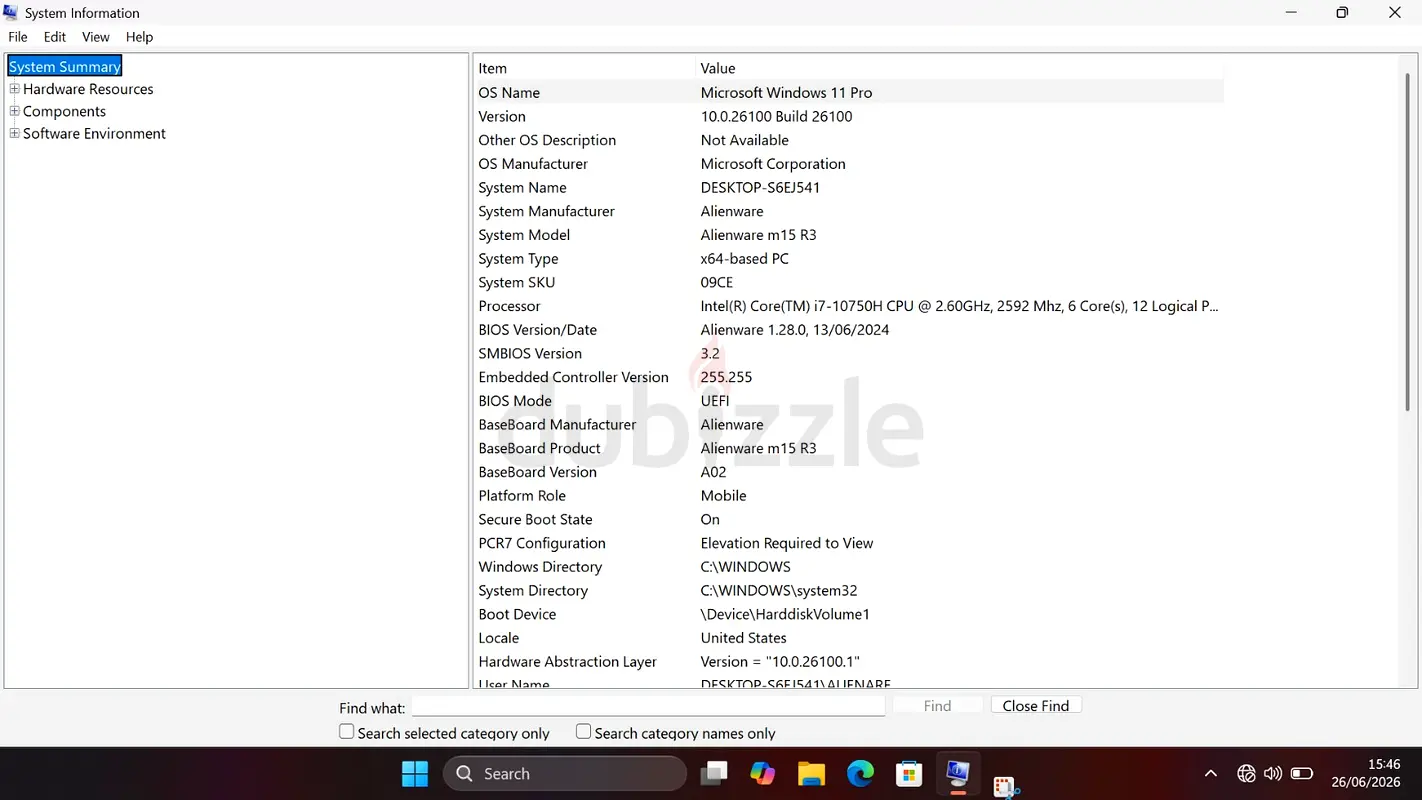Launch Microsoft Edge from the taskbar
Viewport: 1422px width, 800px height.
coord(860,773)
